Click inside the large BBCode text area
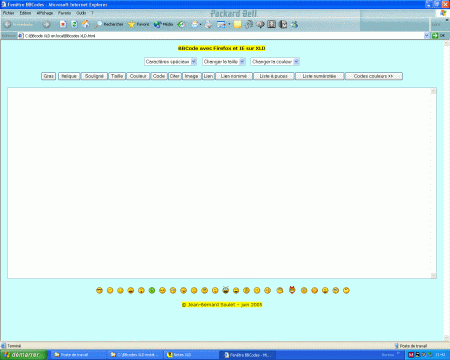This screenshot has height=360, width=450. (219, 183)
